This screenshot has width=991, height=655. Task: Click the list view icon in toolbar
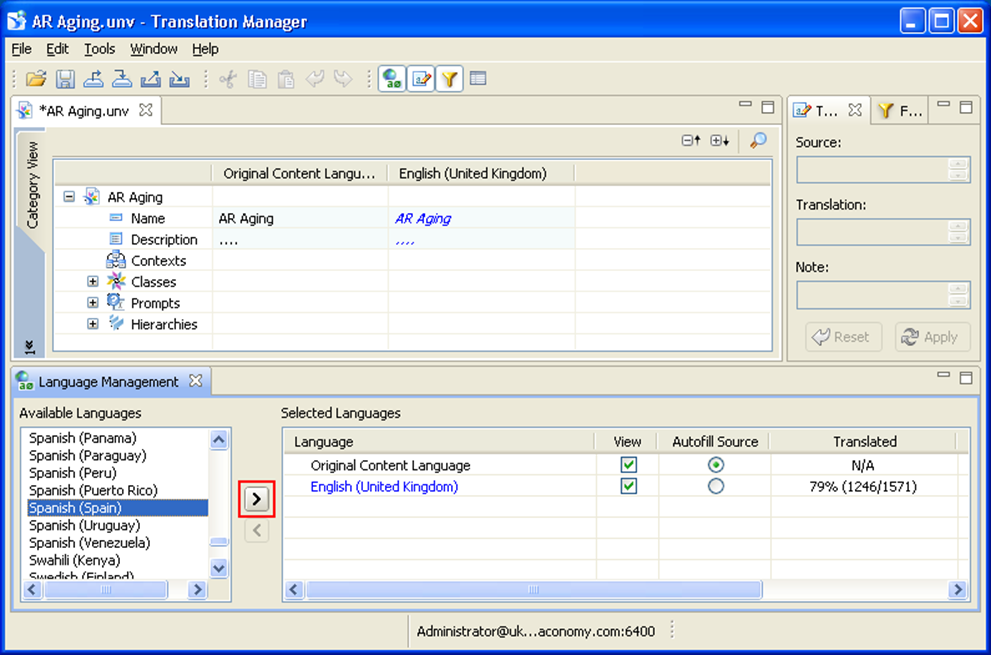point(478,79)
